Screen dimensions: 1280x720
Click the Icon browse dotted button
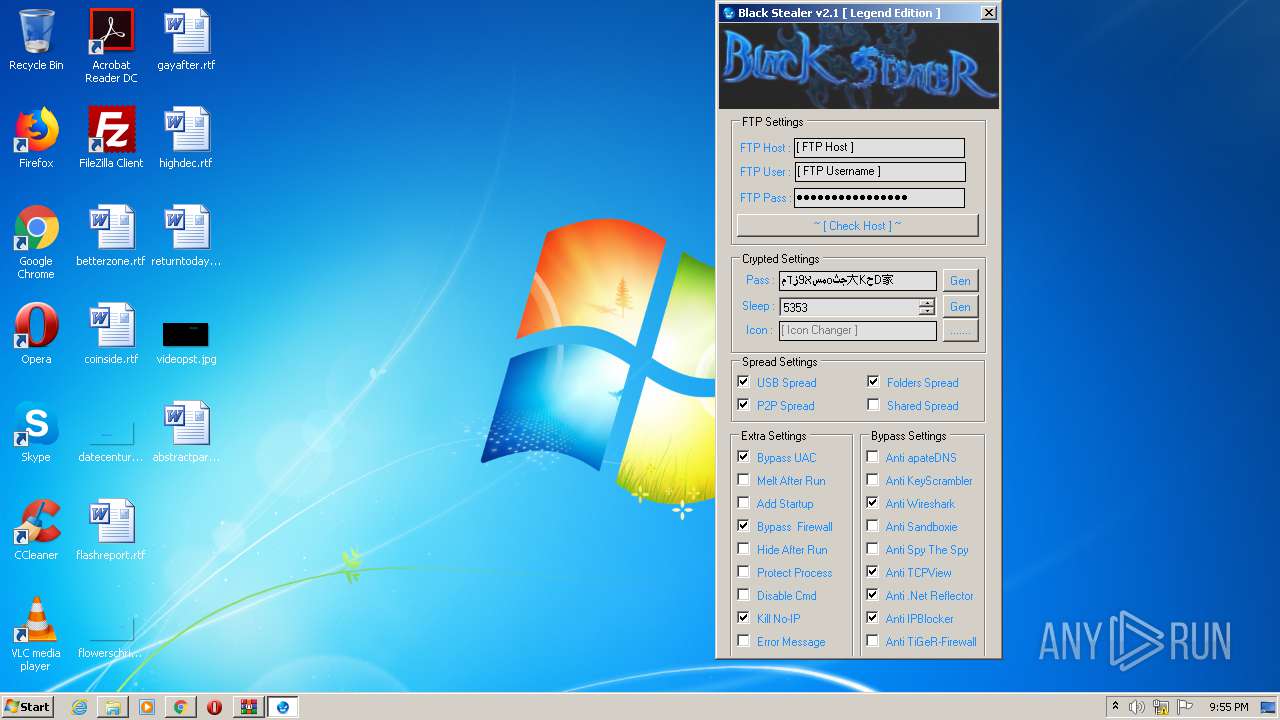[960, 331]
